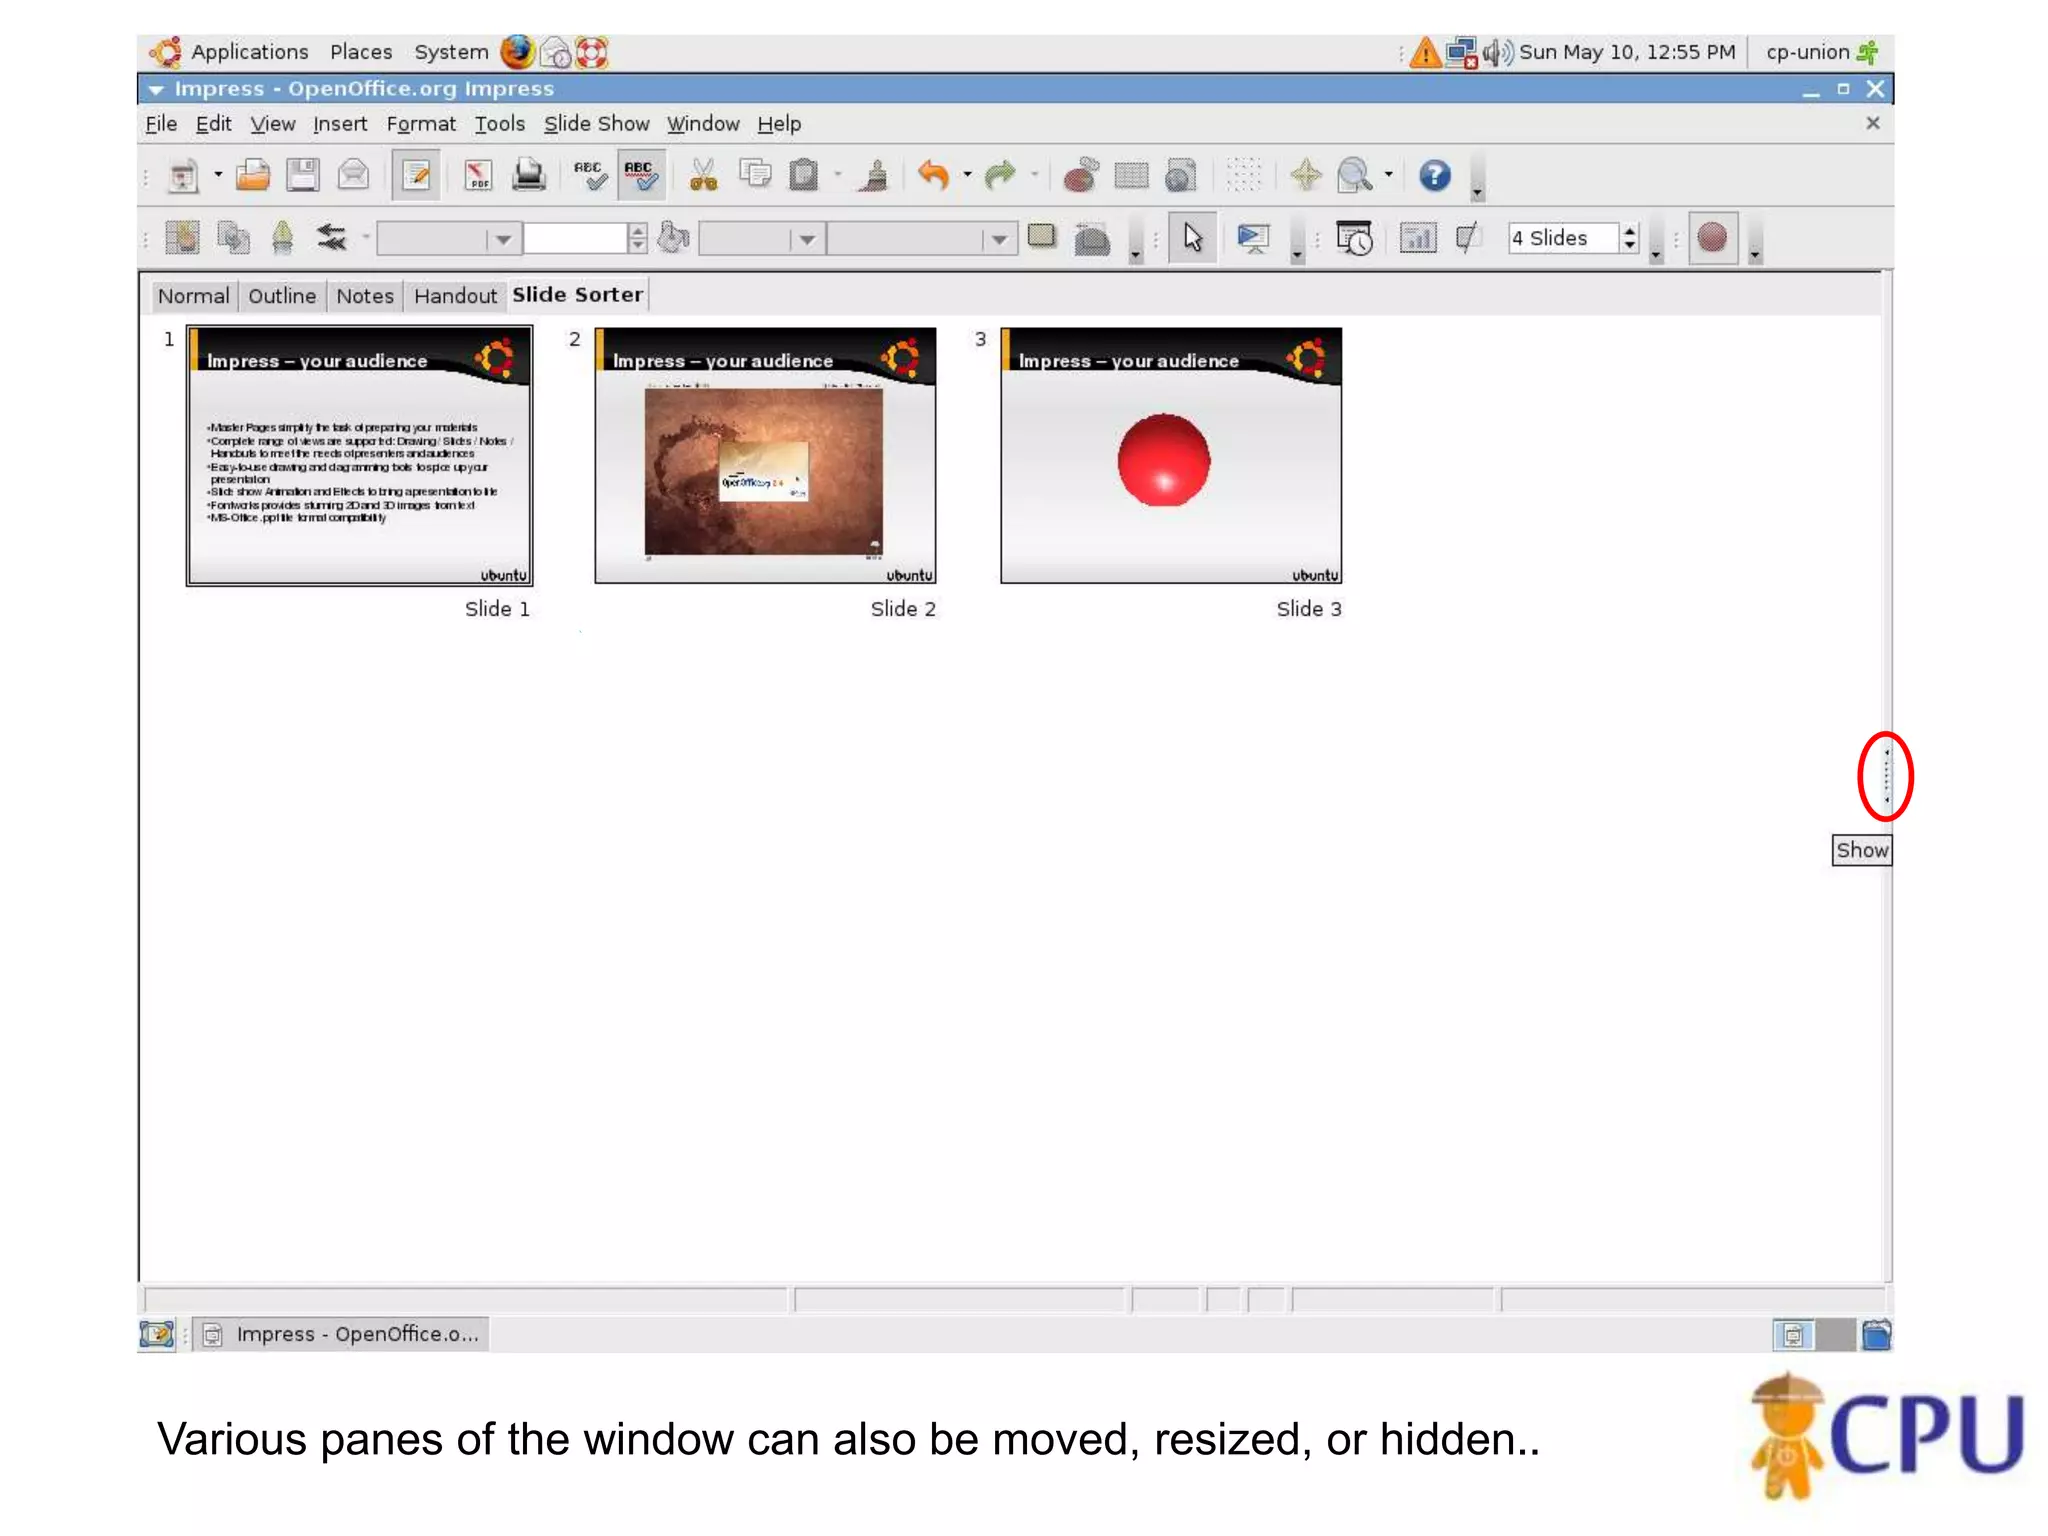
Task: Increase the spinner value with the up arrow beside the first combo box
Action: tap(638, 231)
